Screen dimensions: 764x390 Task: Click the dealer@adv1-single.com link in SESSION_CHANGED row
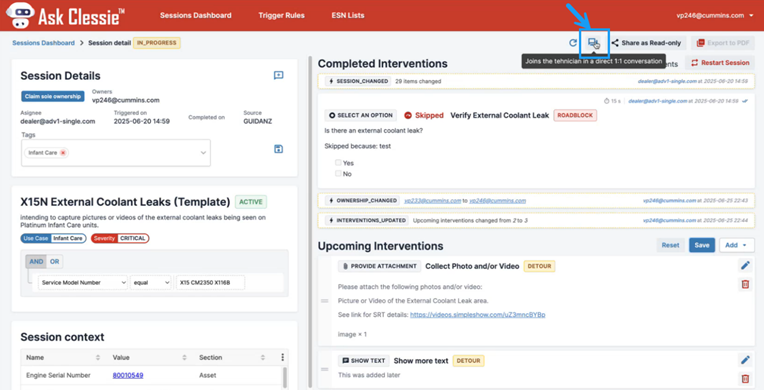[667, 81]
